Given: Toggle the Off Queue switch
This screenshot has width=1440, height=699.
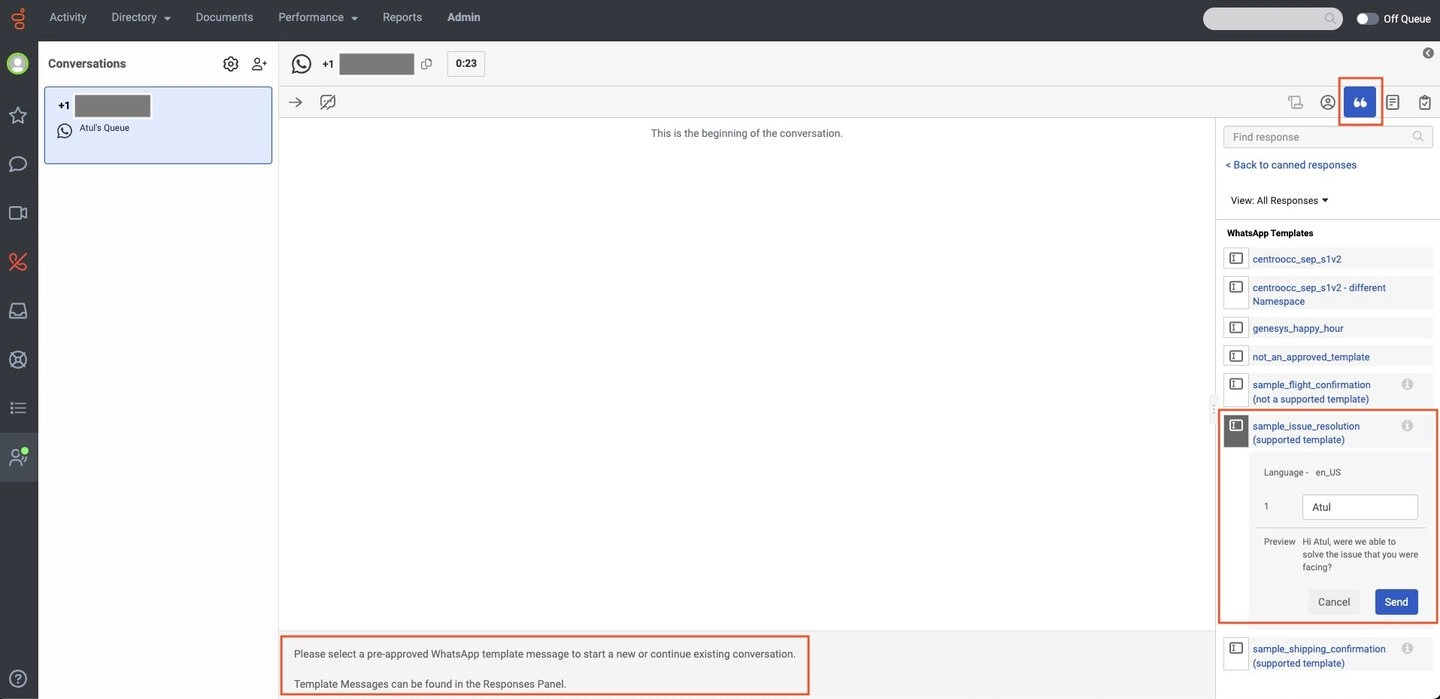Looking at the screenshot, I should [1367, 18].
